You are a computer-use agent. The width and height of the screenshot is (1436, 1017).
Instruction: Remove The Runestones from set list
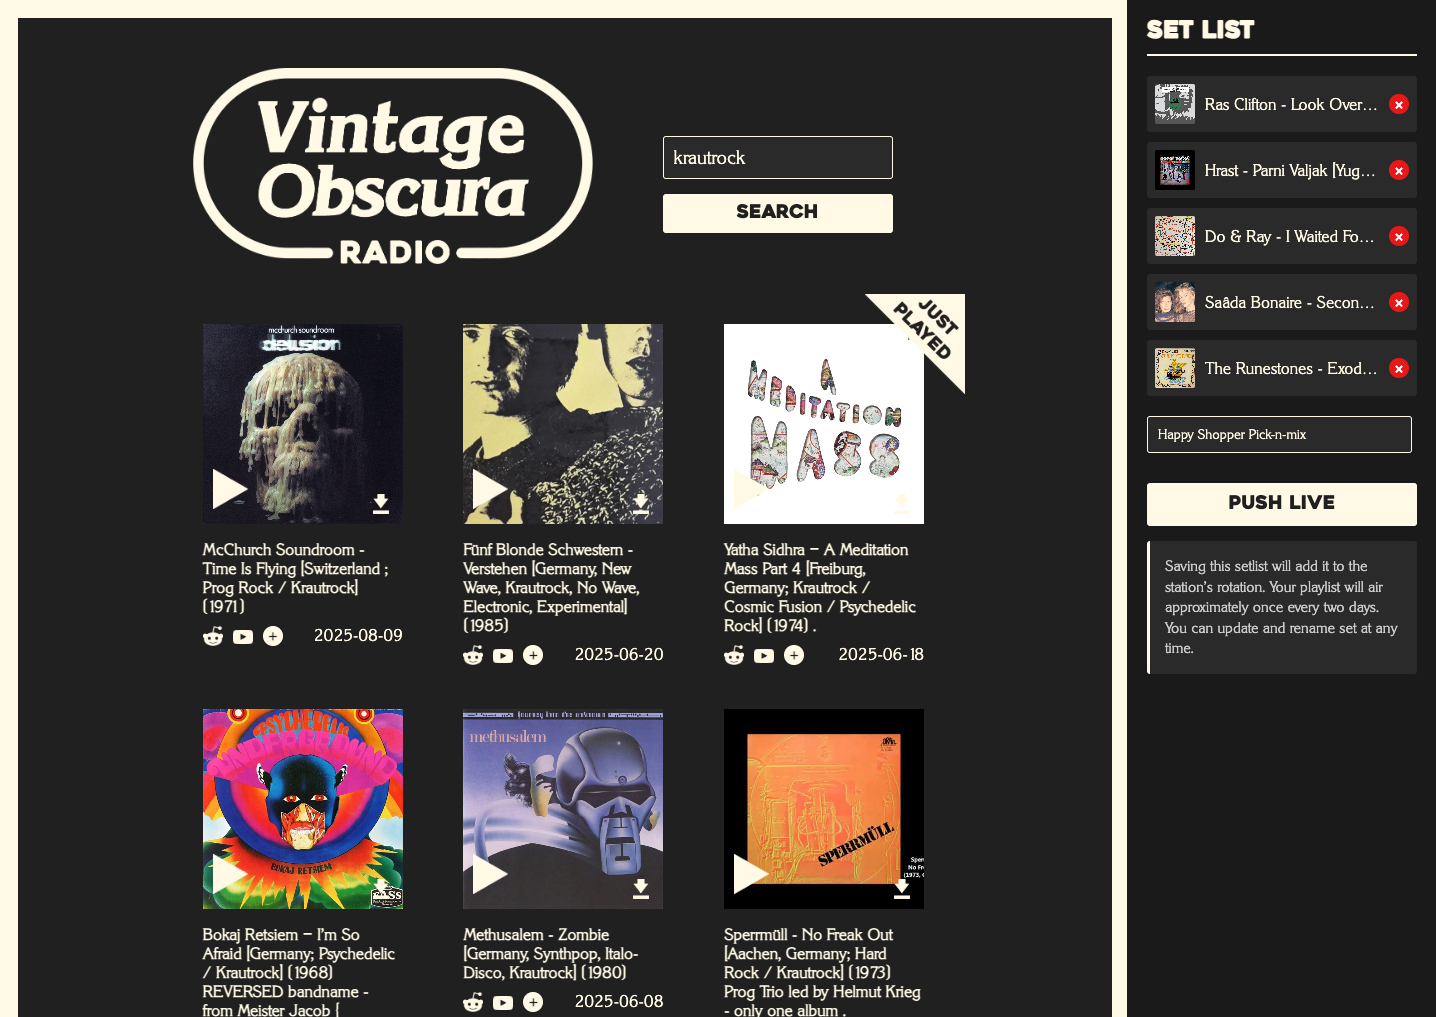tap(1399, 368)
